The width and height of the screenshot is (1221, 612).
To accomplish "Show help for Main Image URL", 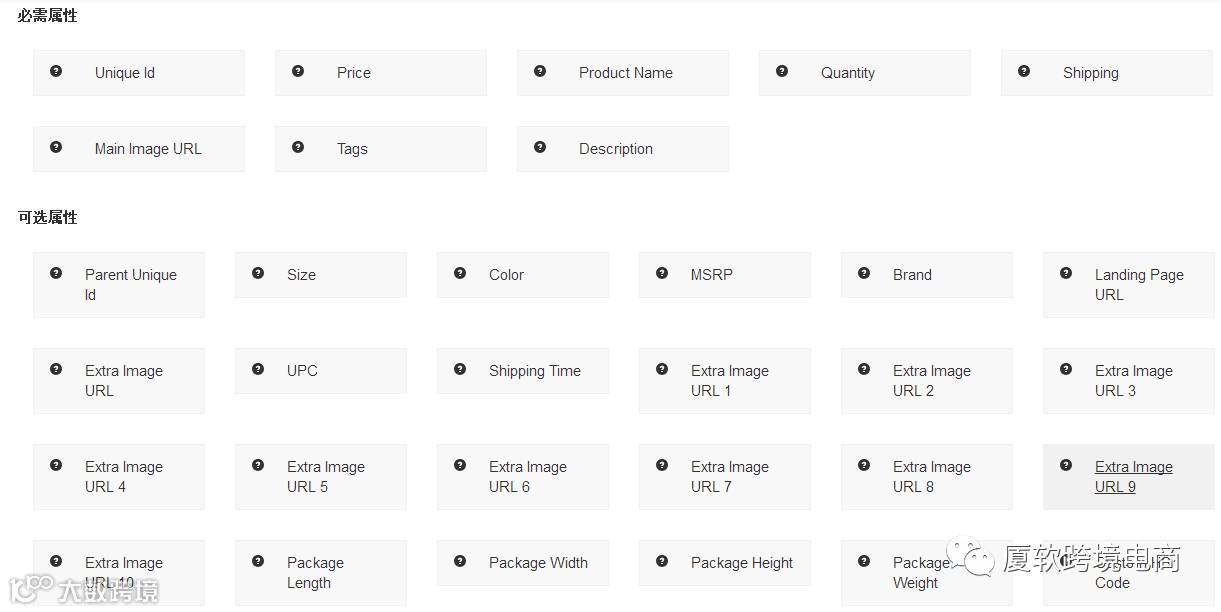I will pyautogui.click(x=56, y=147).
